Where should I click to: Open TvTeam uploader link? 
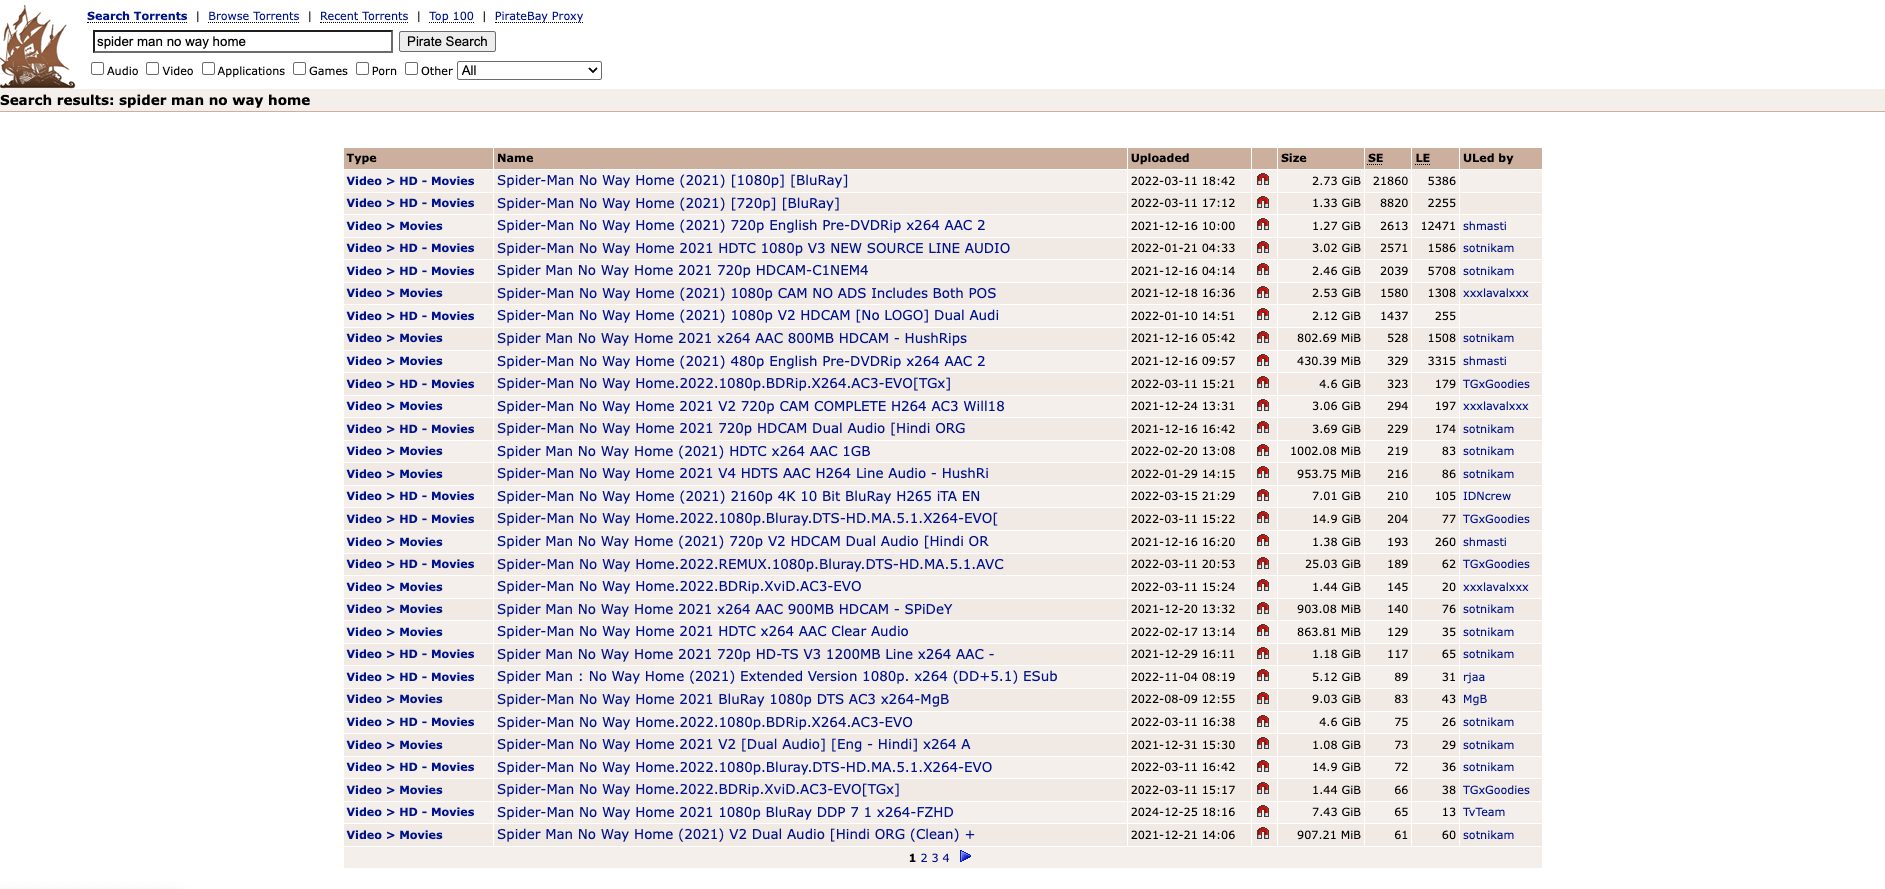pos(1484,812)
